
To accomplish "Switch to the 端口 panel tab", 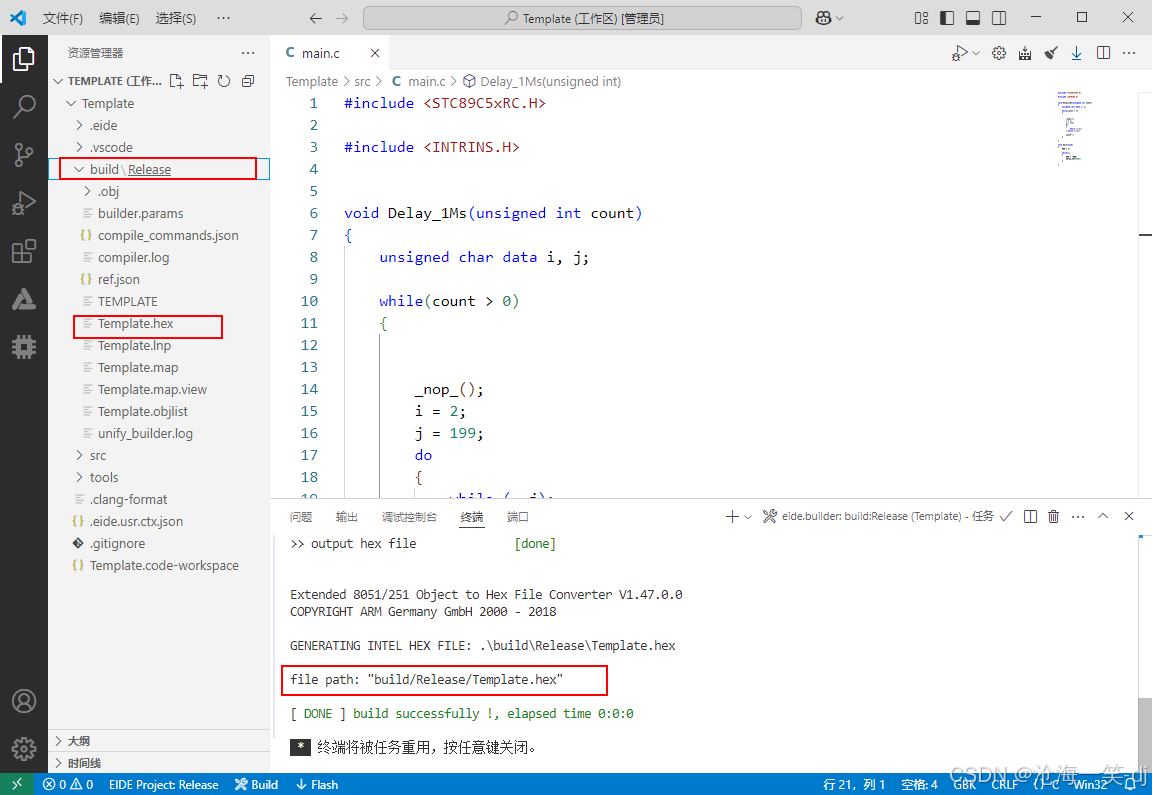I will pyautogui.click(x=518, y=517).
